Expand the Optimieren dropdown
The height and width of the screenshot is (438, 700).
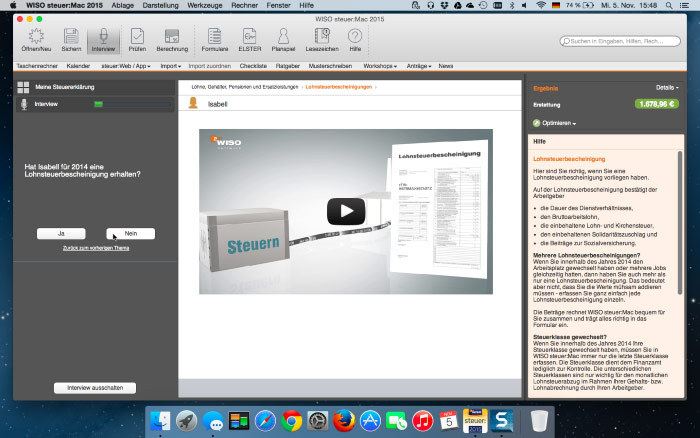(559, 123)
